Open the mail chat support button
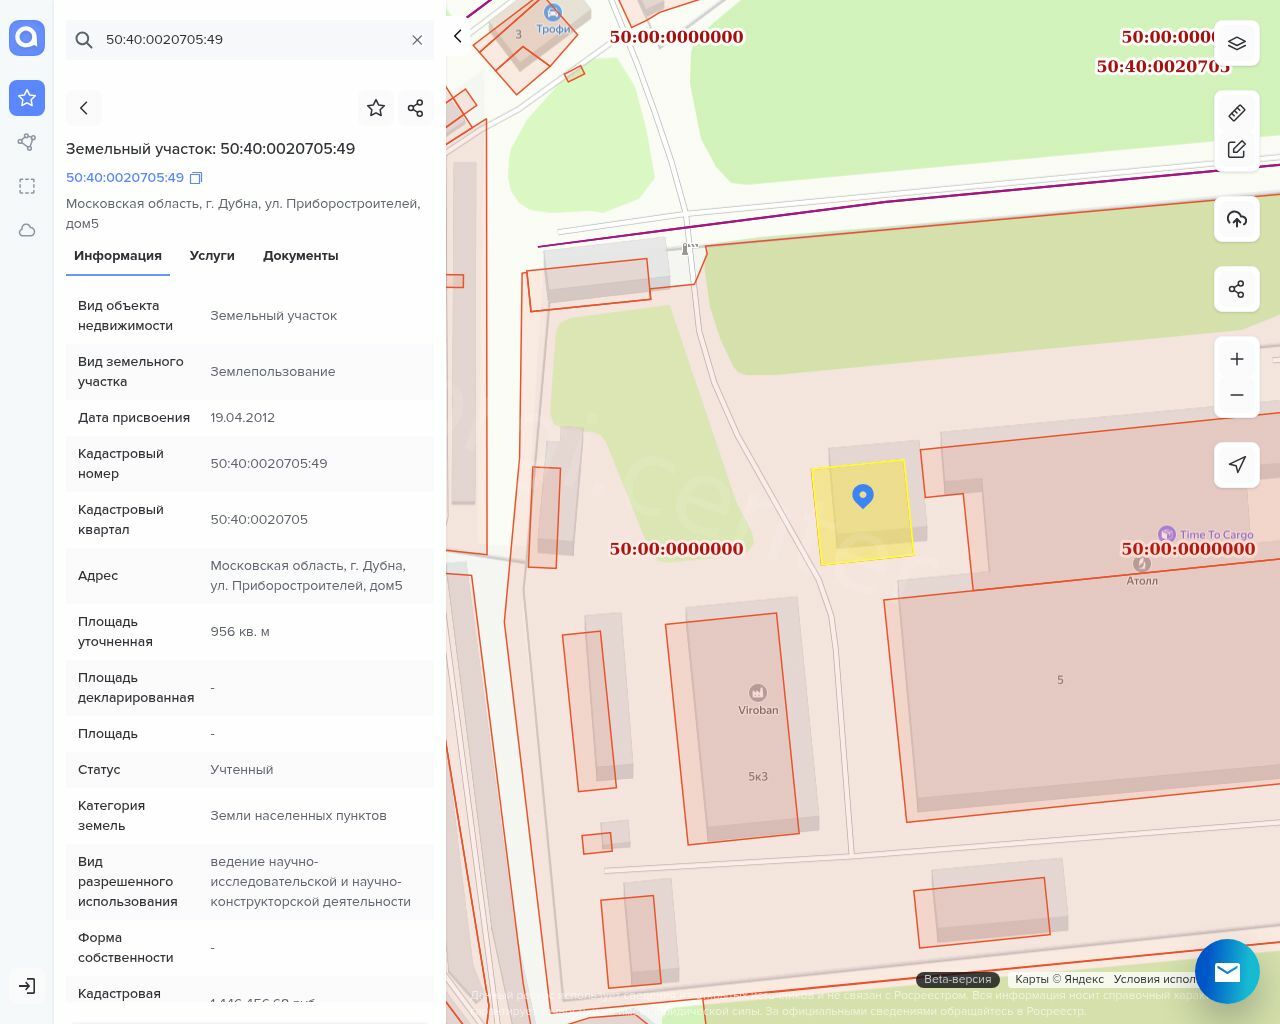Viewport: 1280px width, 1024px height. coord(1227,971)
